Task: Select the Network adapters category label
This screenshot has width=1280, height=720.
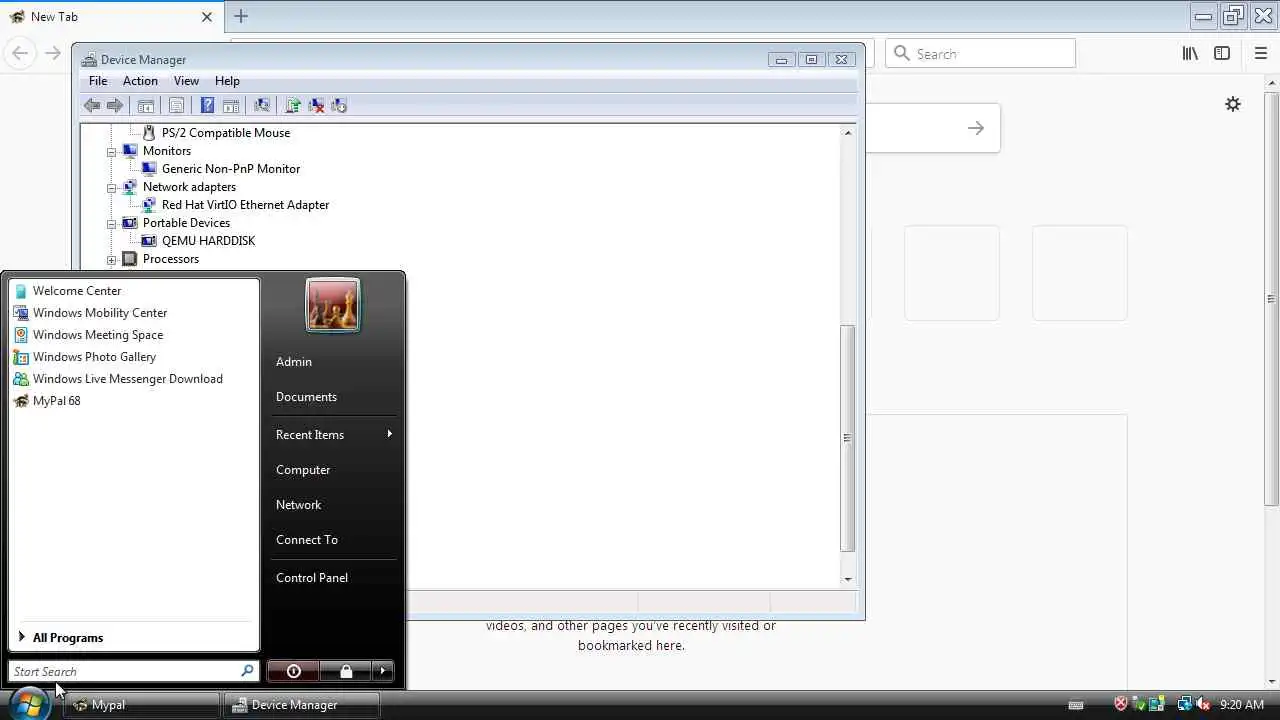Action: coord(189,187)
